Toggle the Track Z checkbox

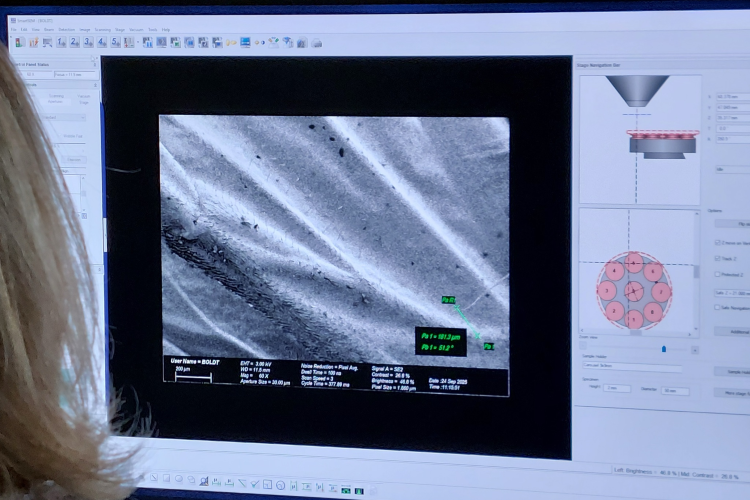tap(717, 258)
